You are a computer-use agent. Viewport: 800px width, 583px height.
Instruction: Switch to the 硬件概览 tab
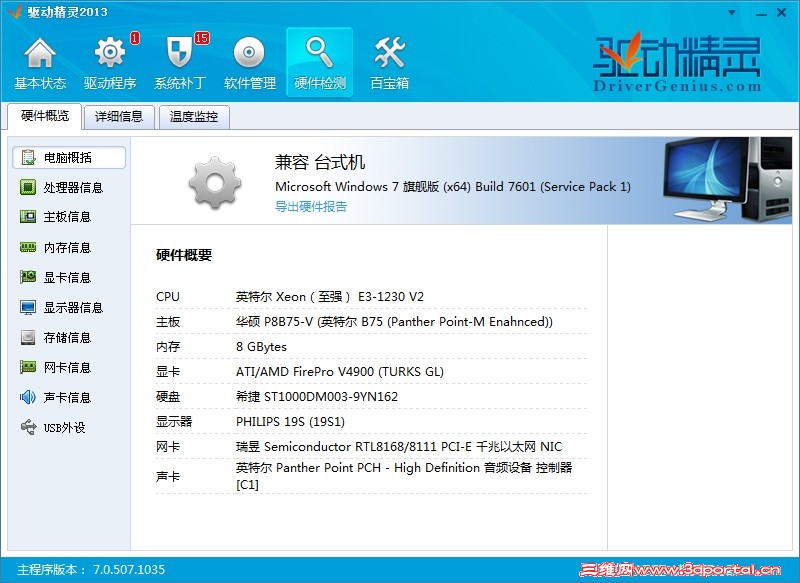[43, 116]
